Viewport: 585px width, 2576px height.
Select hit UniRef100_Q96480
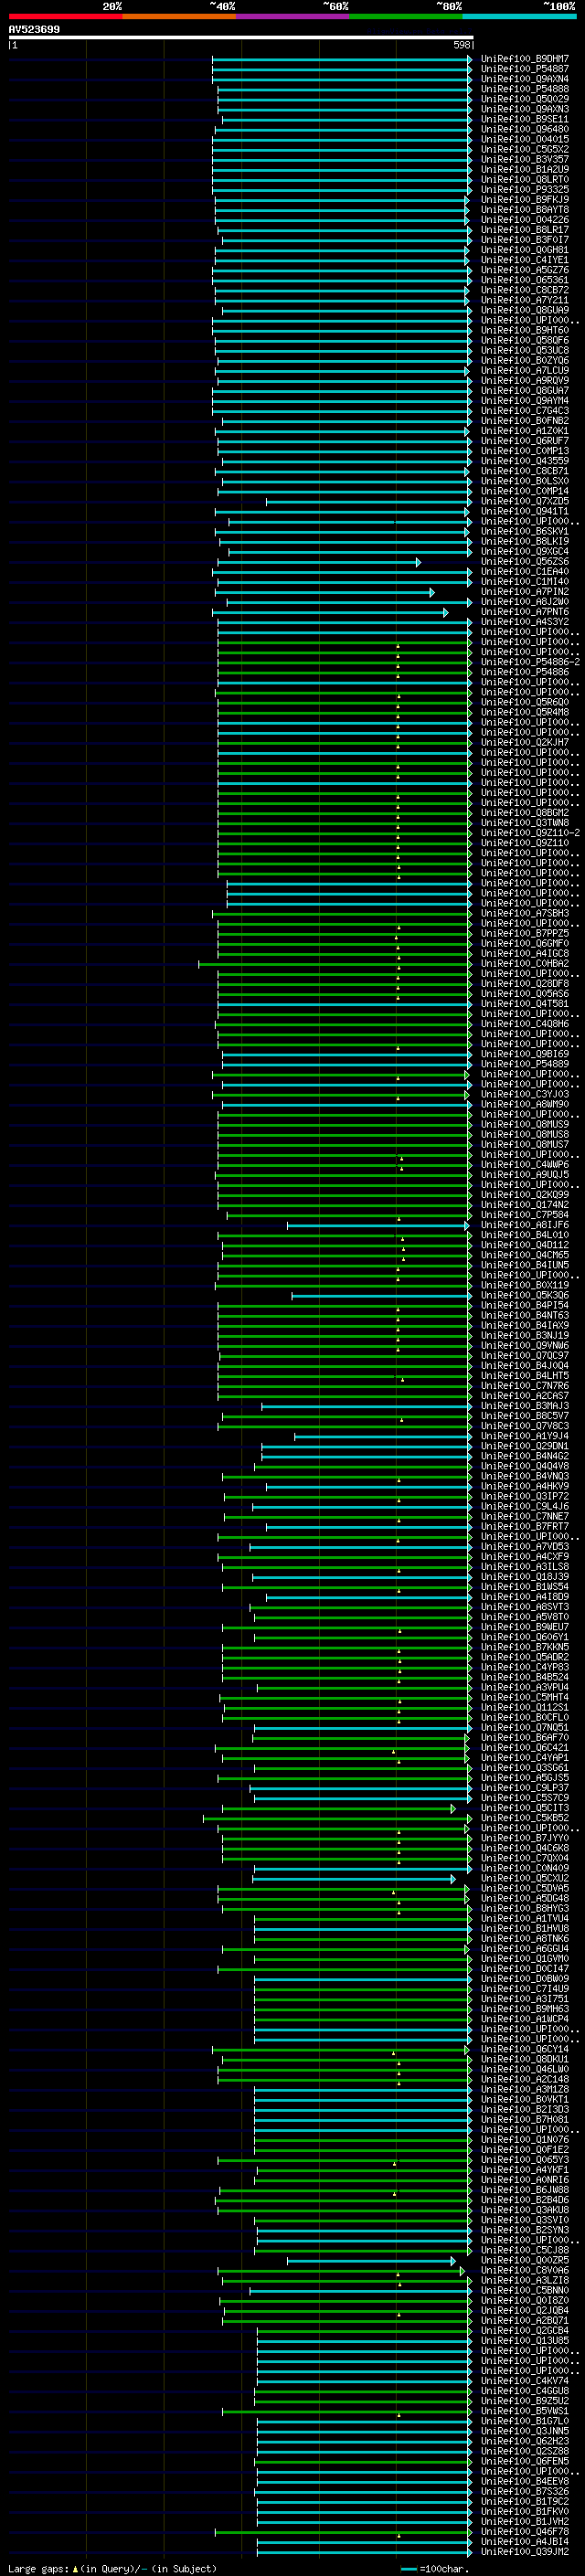[525, 129]
